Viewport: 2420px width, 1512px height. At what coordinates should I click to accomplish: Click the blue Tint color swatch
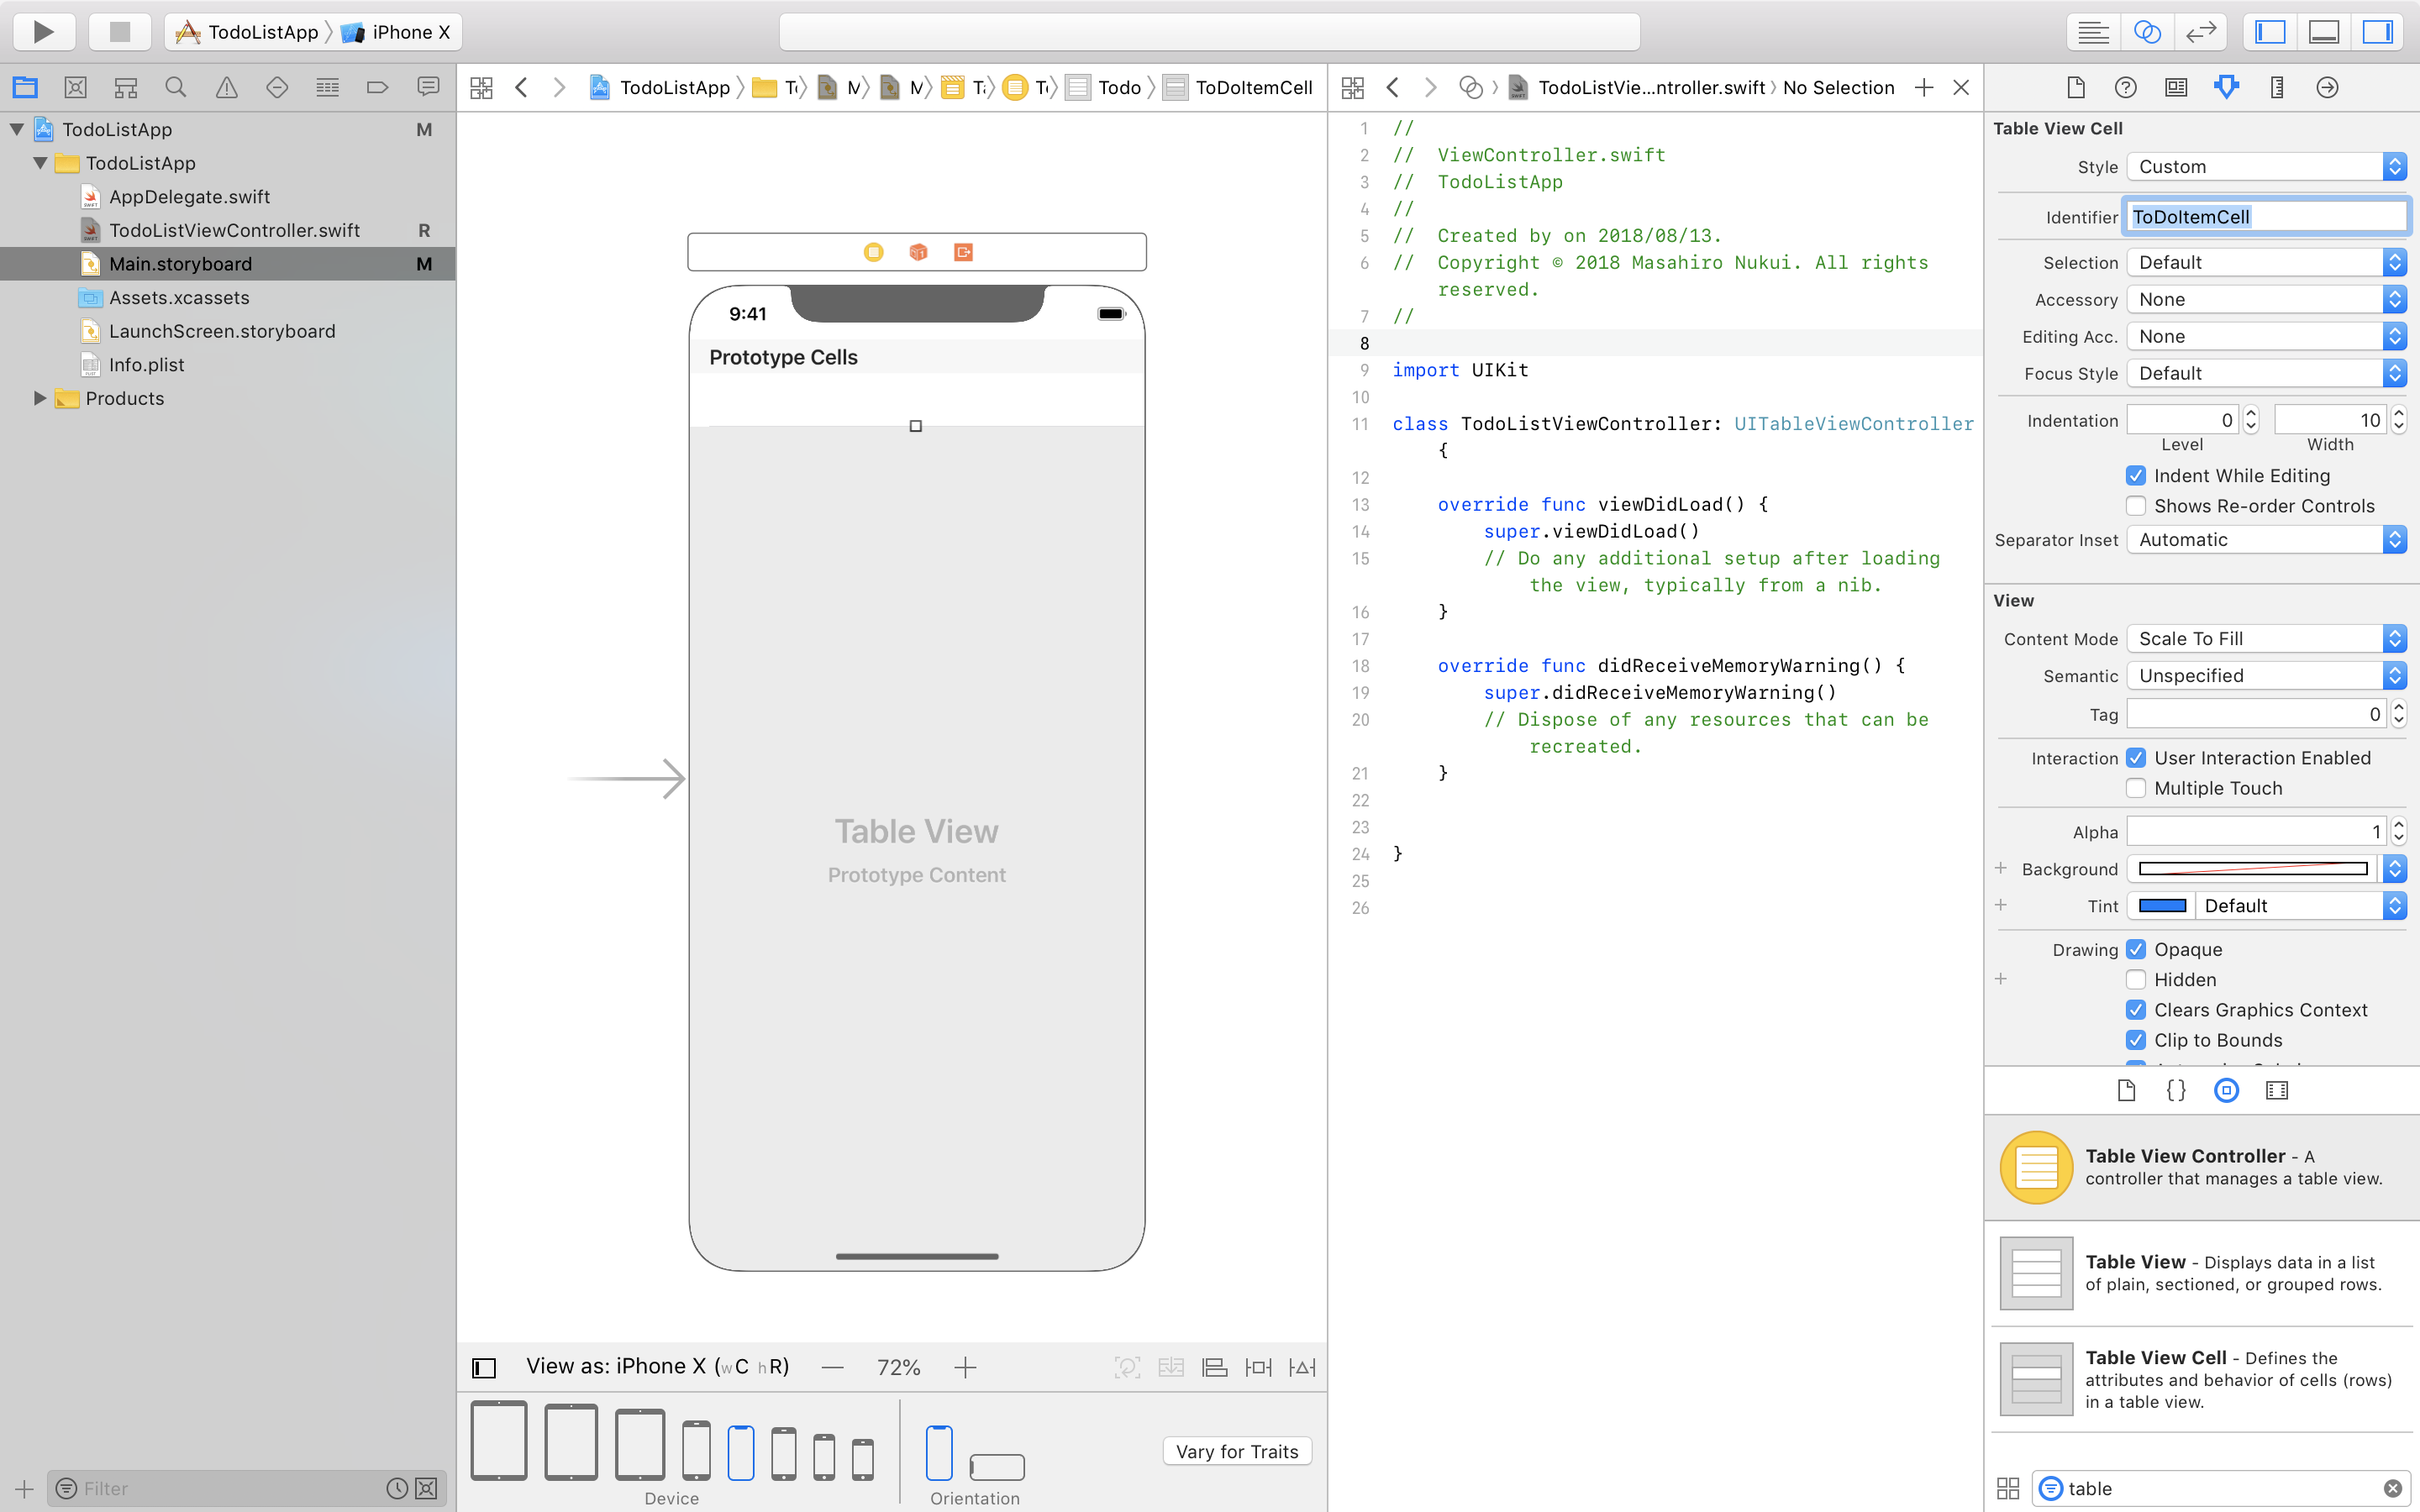coord(2164,905)
